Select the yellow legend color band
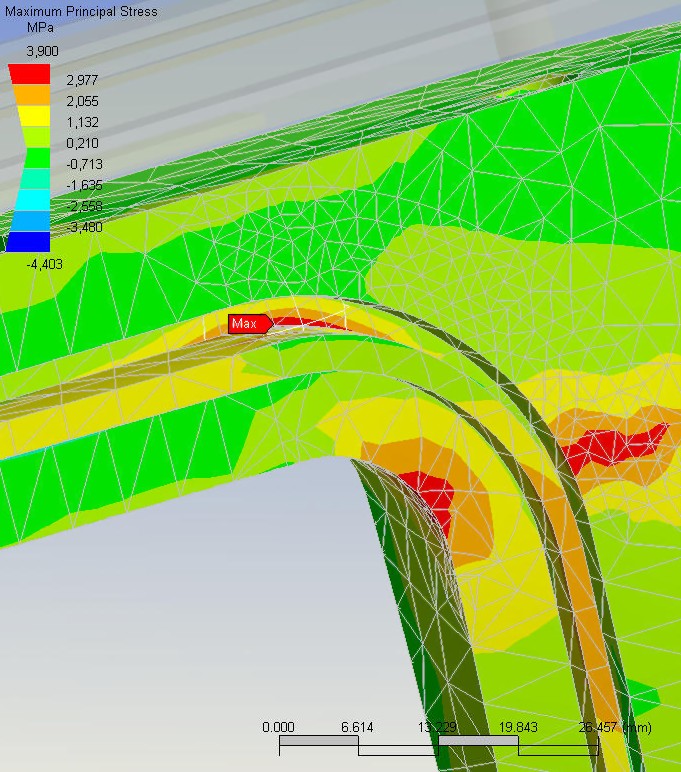The width and height of the screenshot is (681, 772). [29, 115]
